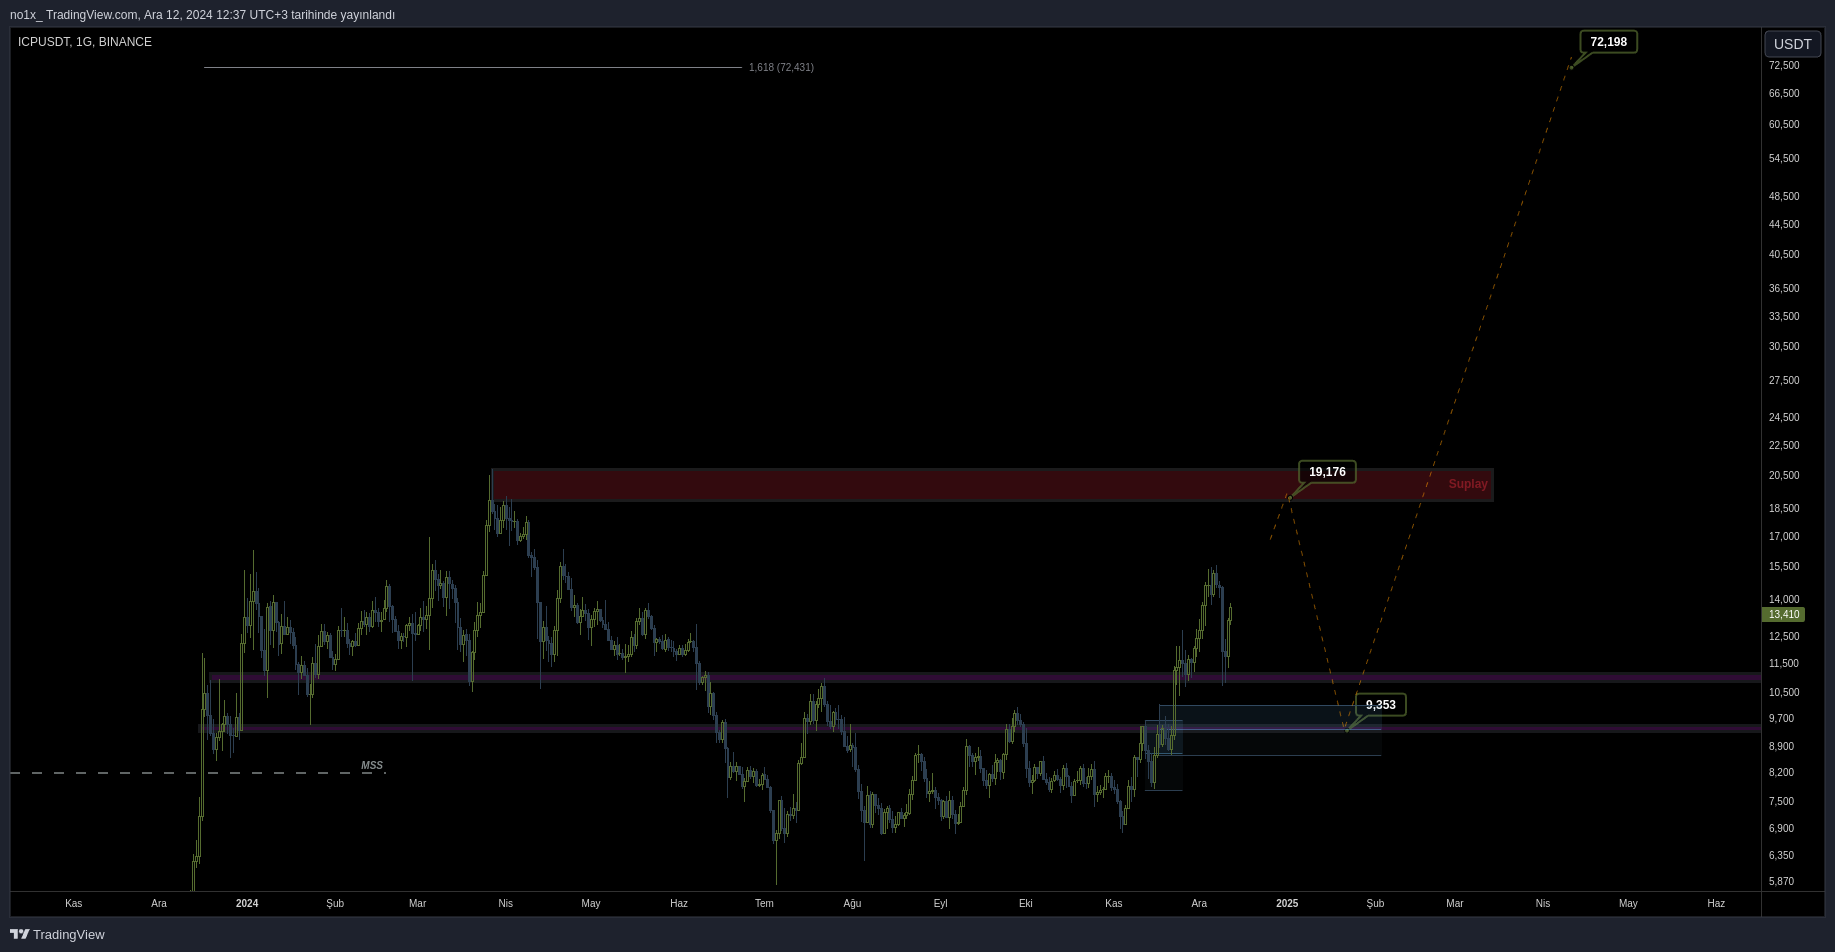This screenshot has width=1835, height=952.
Task: Click the Ağu month label on time axis
Action: click(x=852, y=903)
